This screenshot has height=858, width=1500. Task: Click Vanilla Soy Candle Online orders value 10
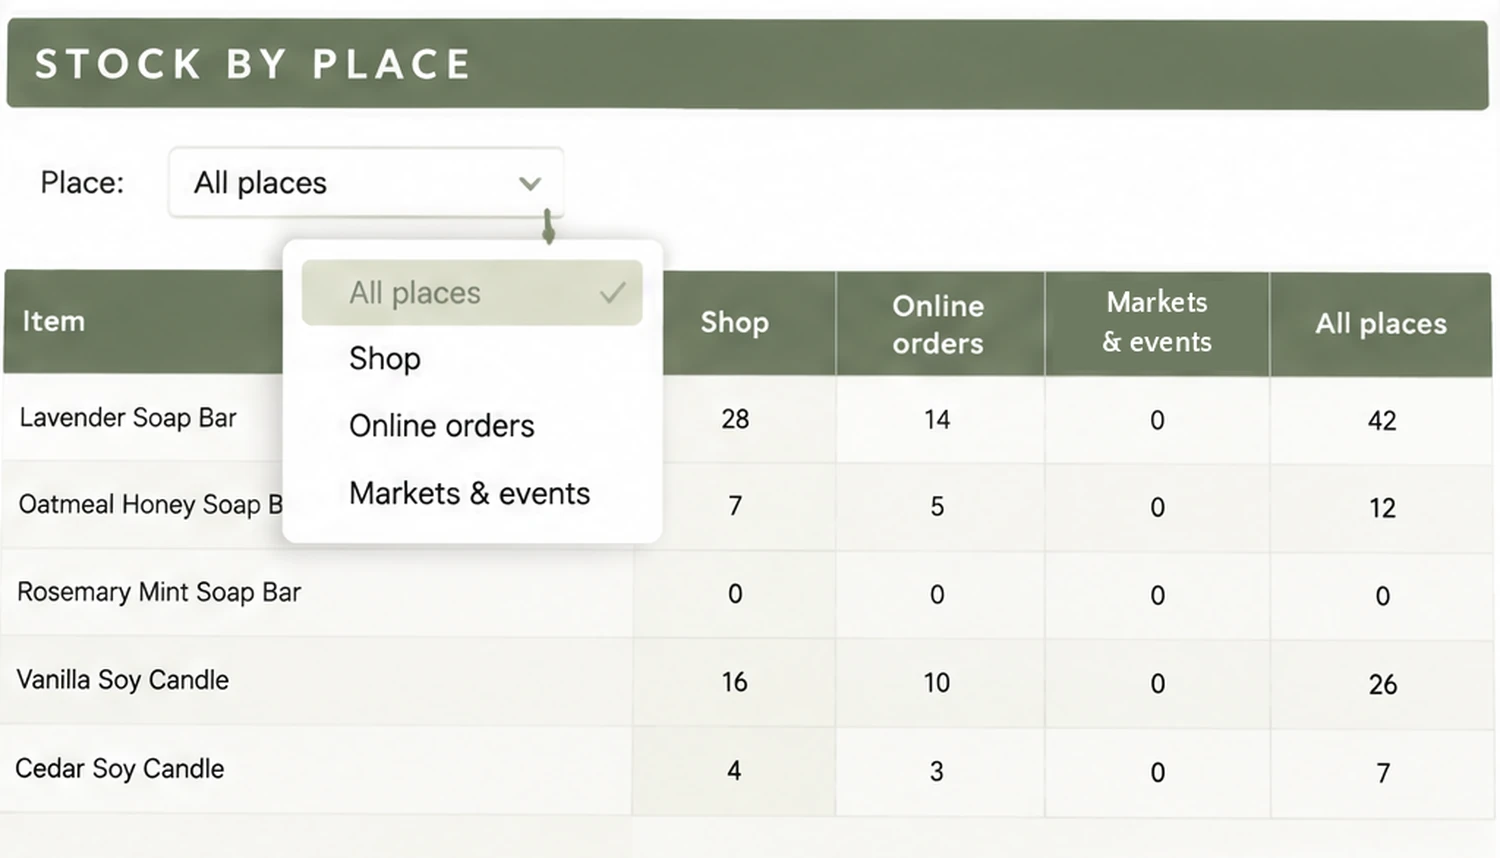tap(937, 683)
